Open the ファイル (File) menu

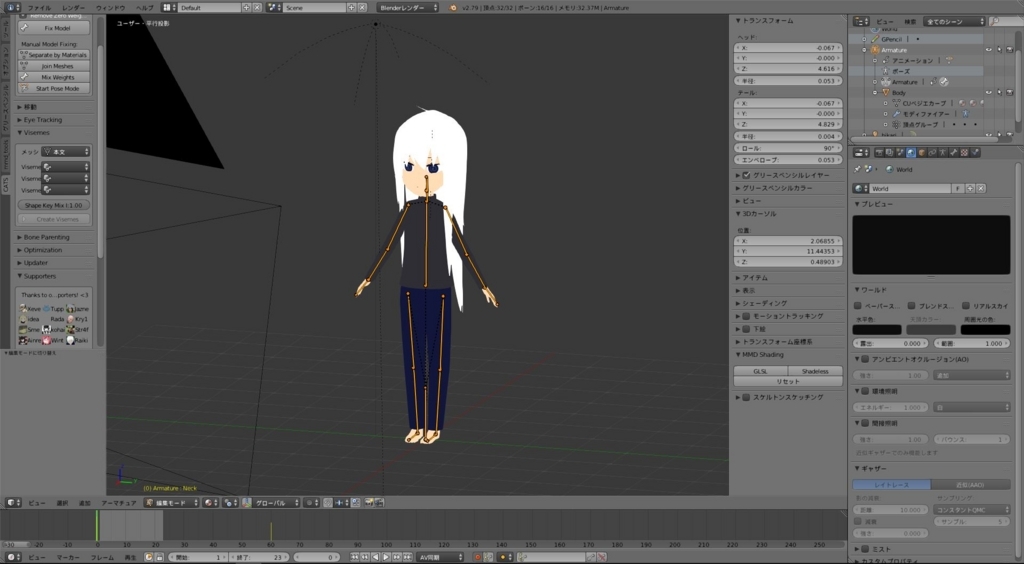38,7
